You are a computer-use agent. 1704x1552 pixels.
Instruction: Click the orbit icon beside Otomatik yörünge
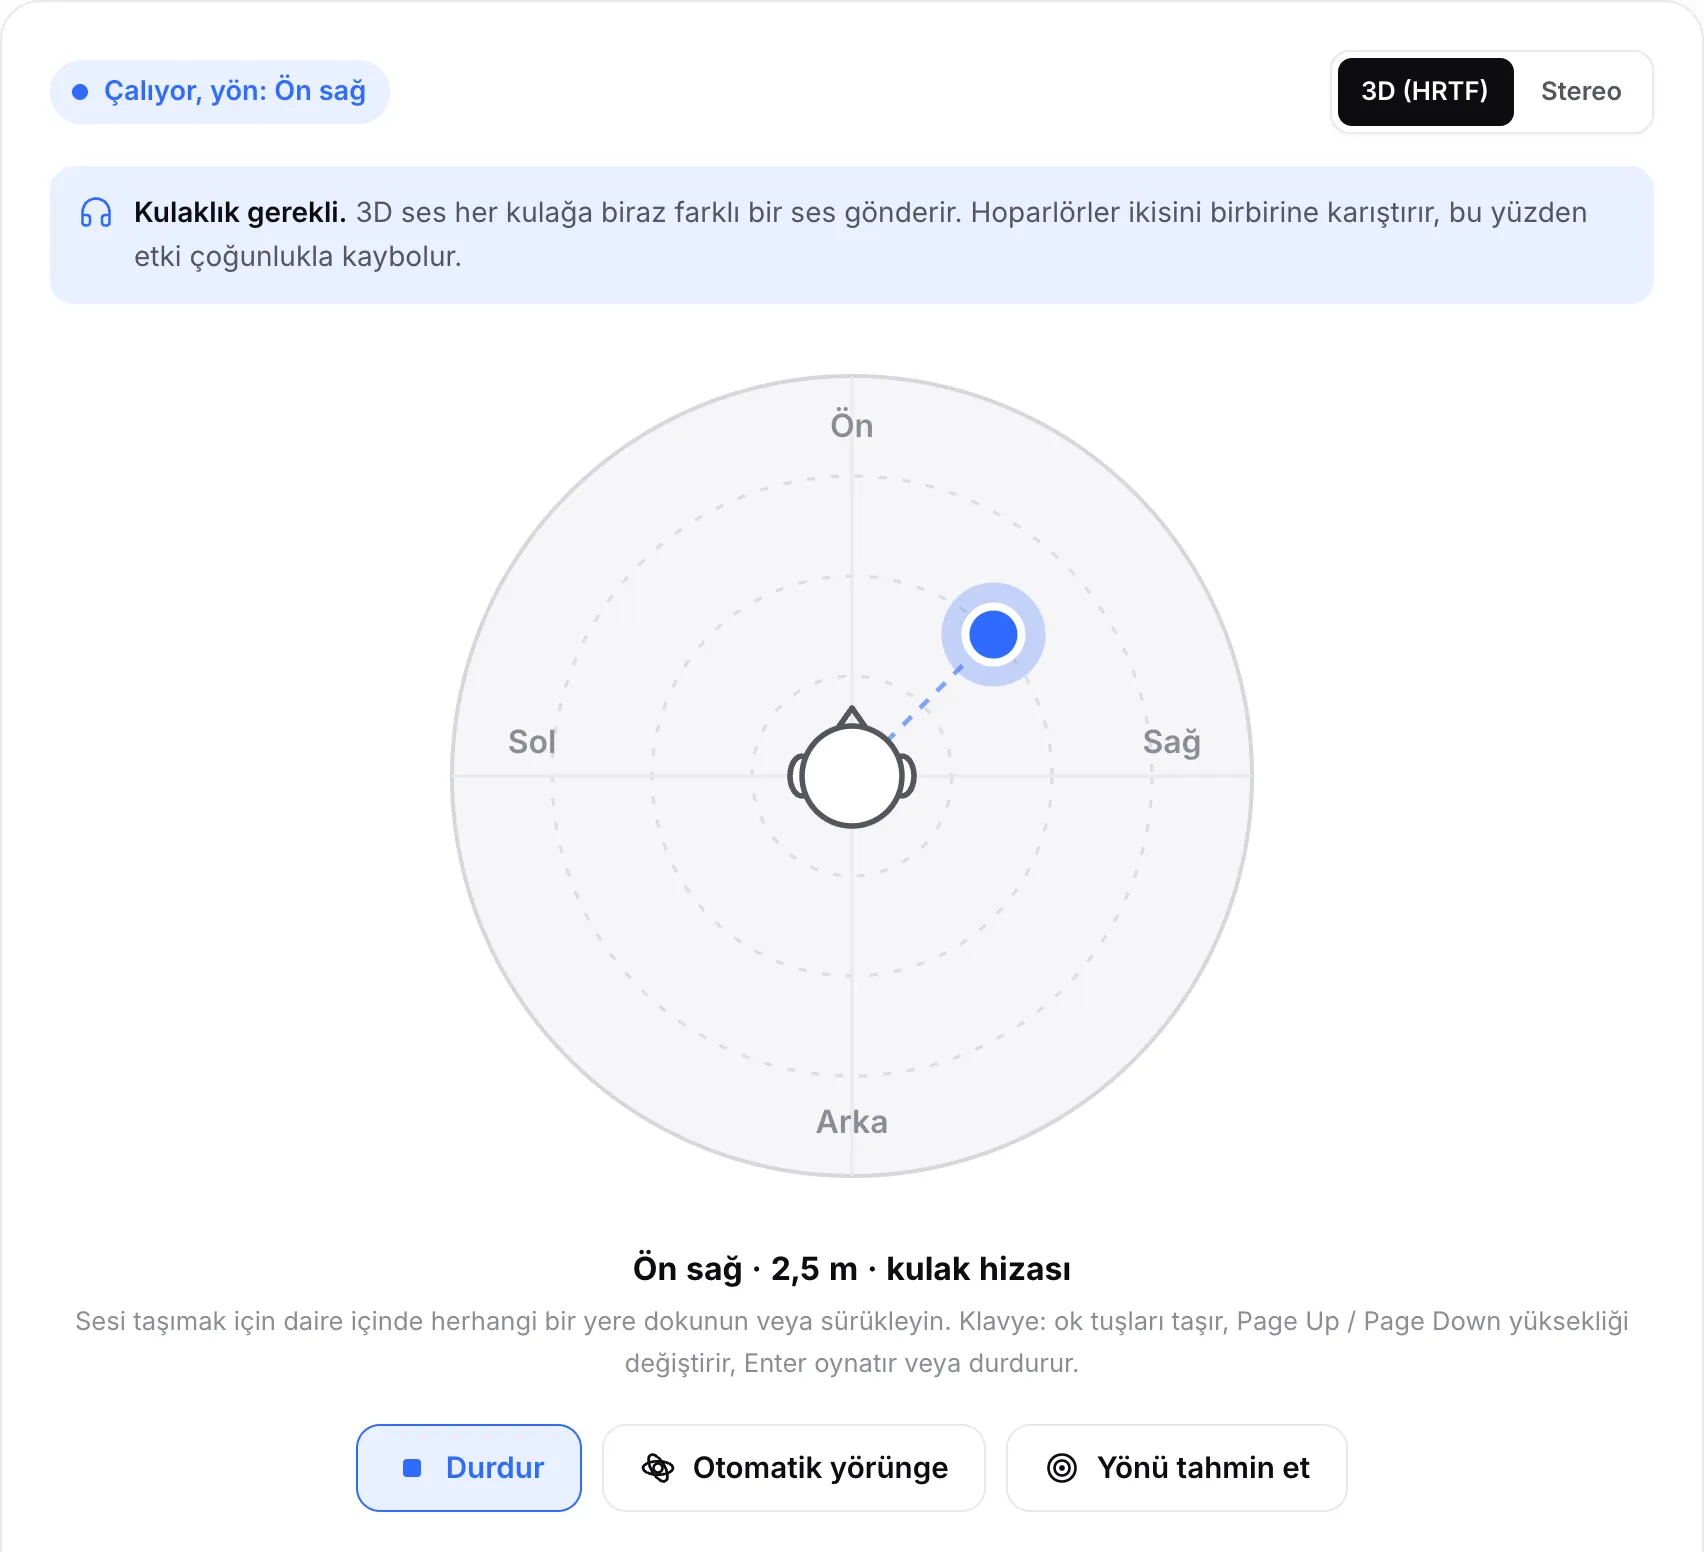[657, 1468]
